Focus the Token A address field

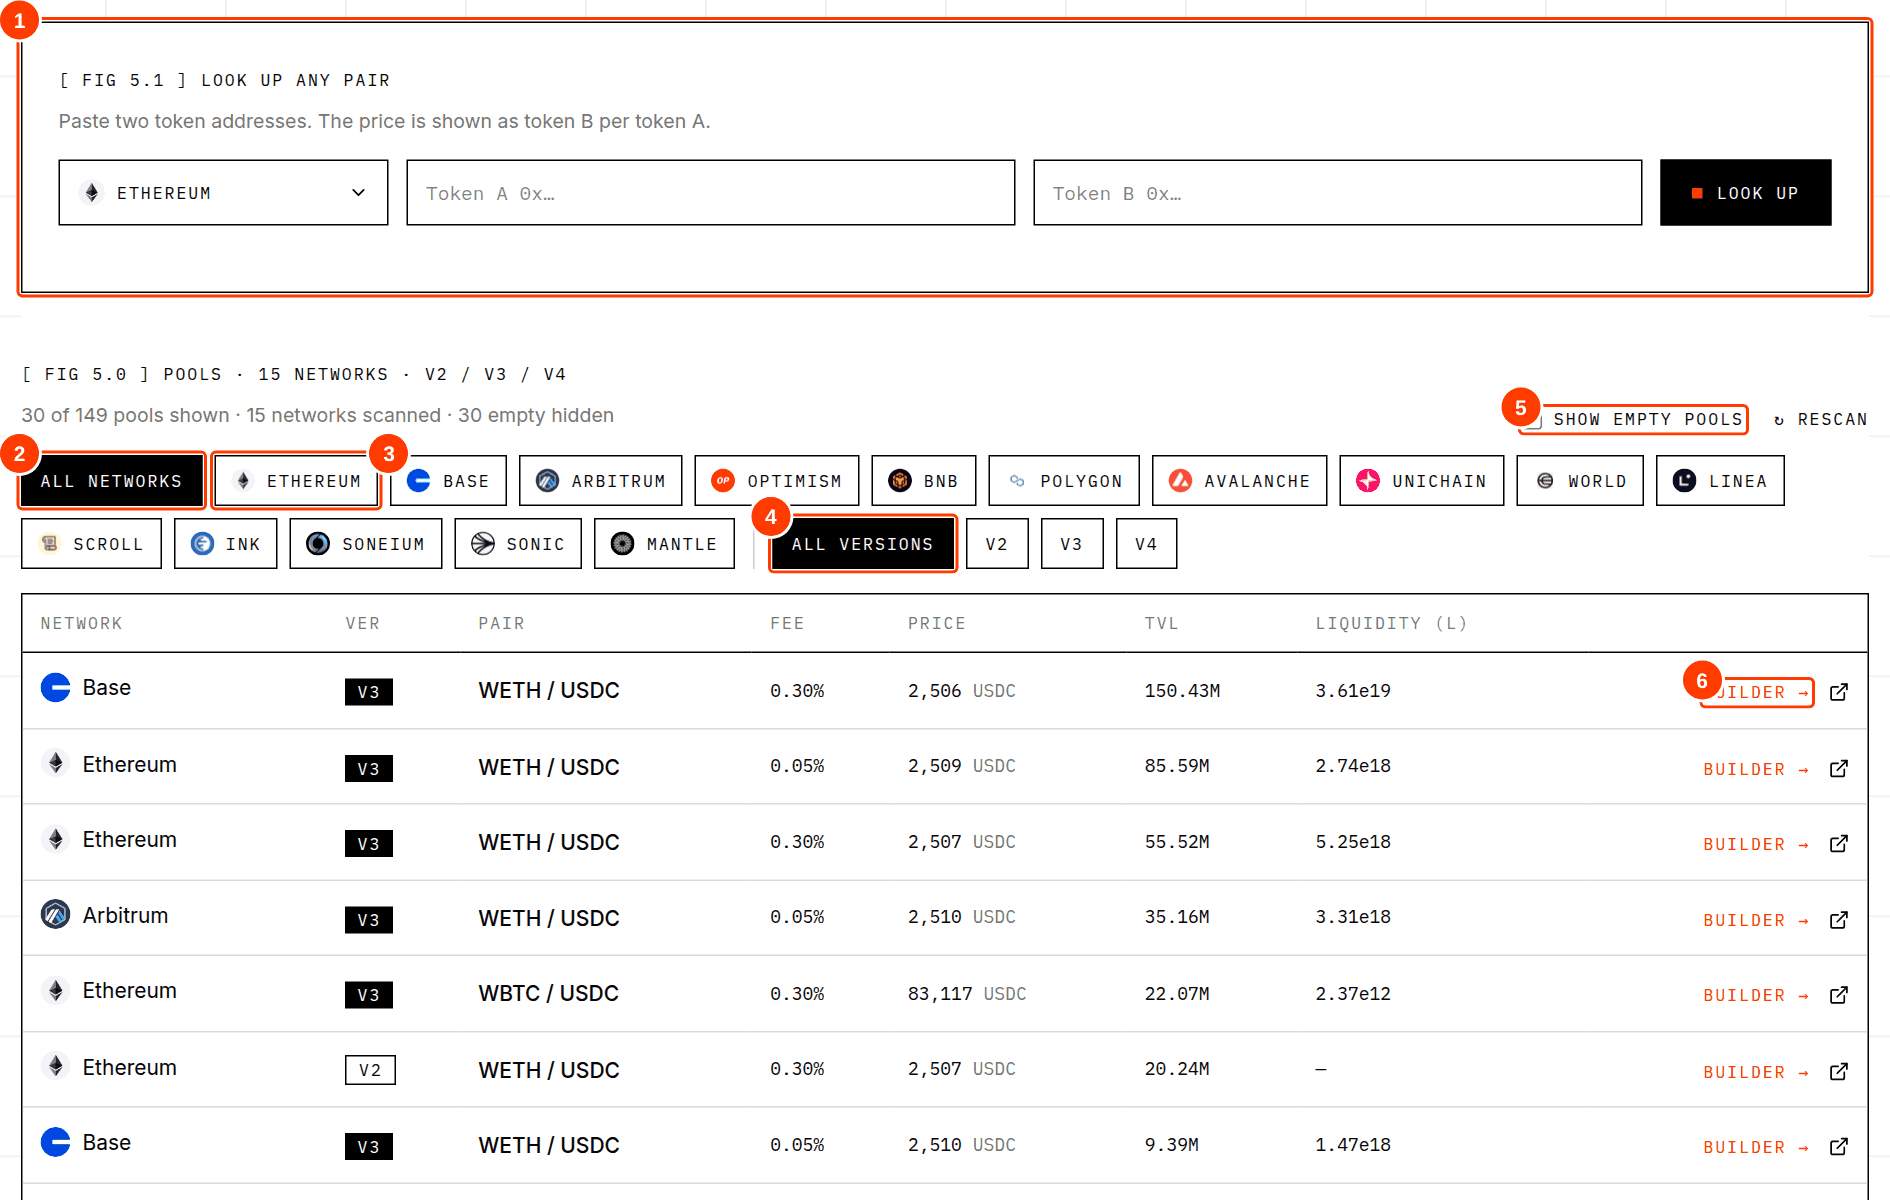point(710,193)
